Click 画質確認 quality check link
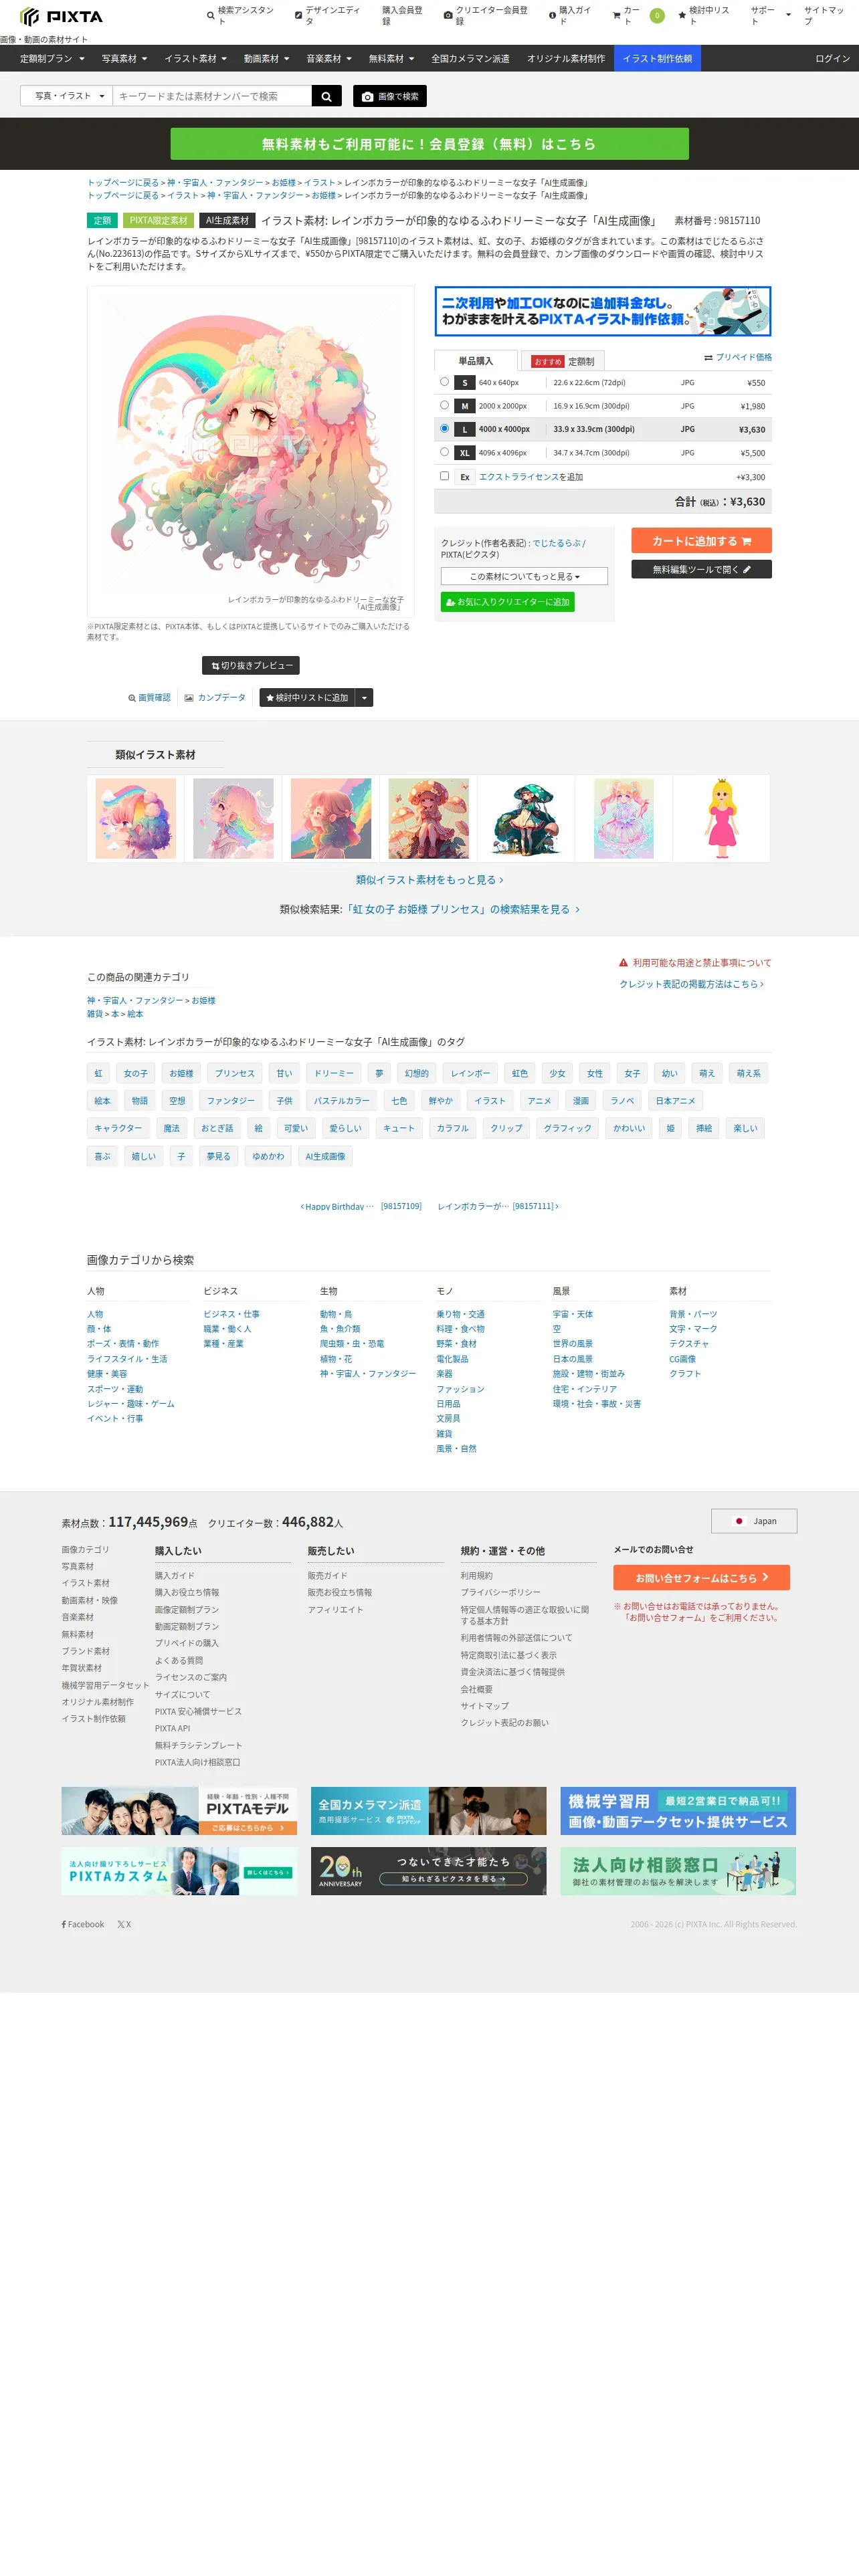Image resolution: width=859 pixels, height=2576 pixels. click(x=149, y=698)
